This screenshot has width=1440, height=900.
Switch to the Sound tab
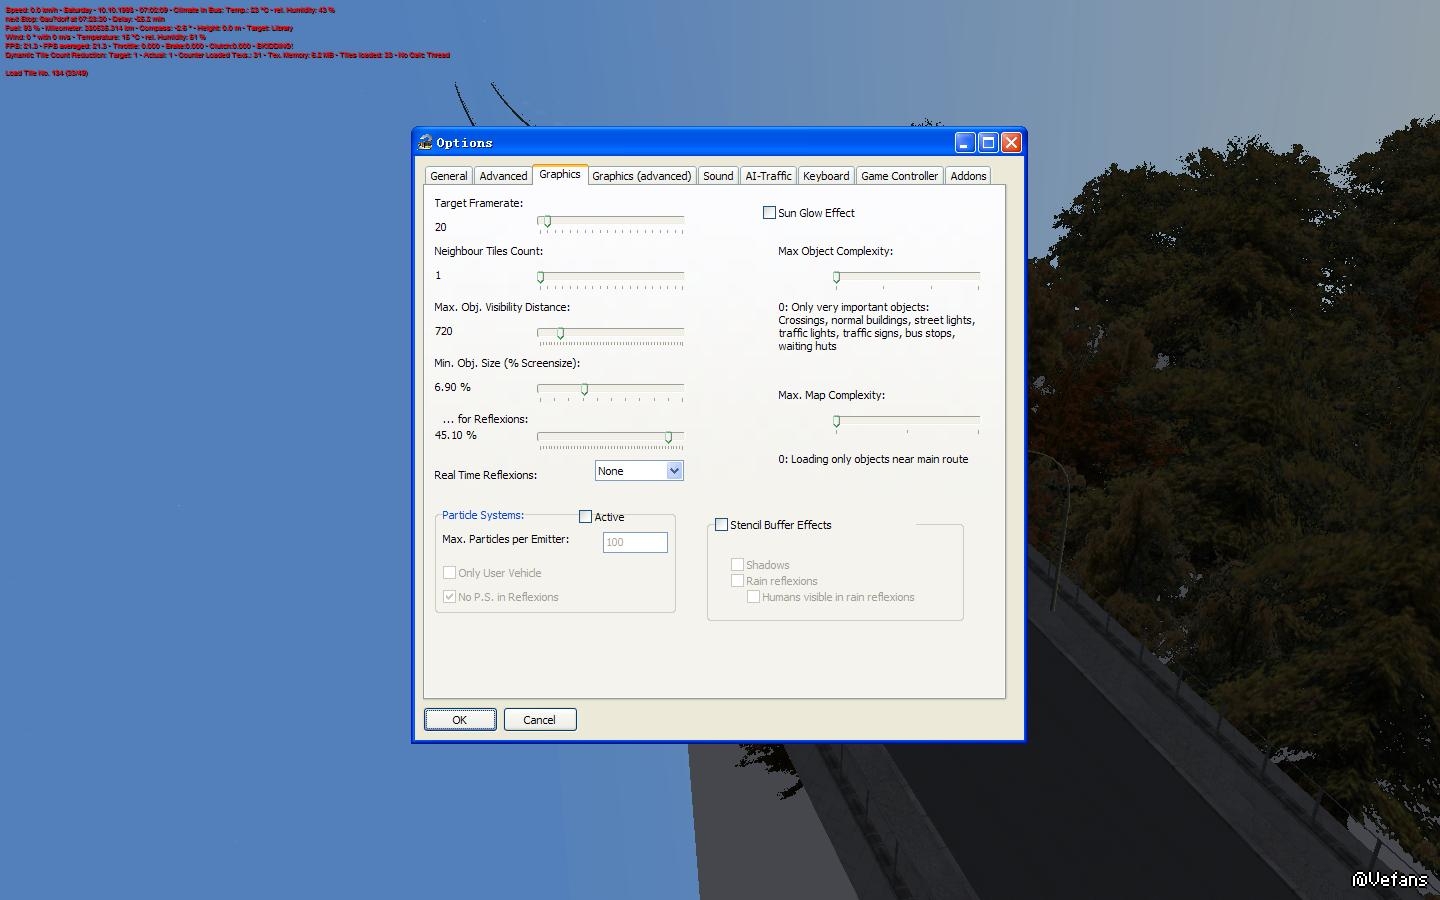click(x=718, y=176)
